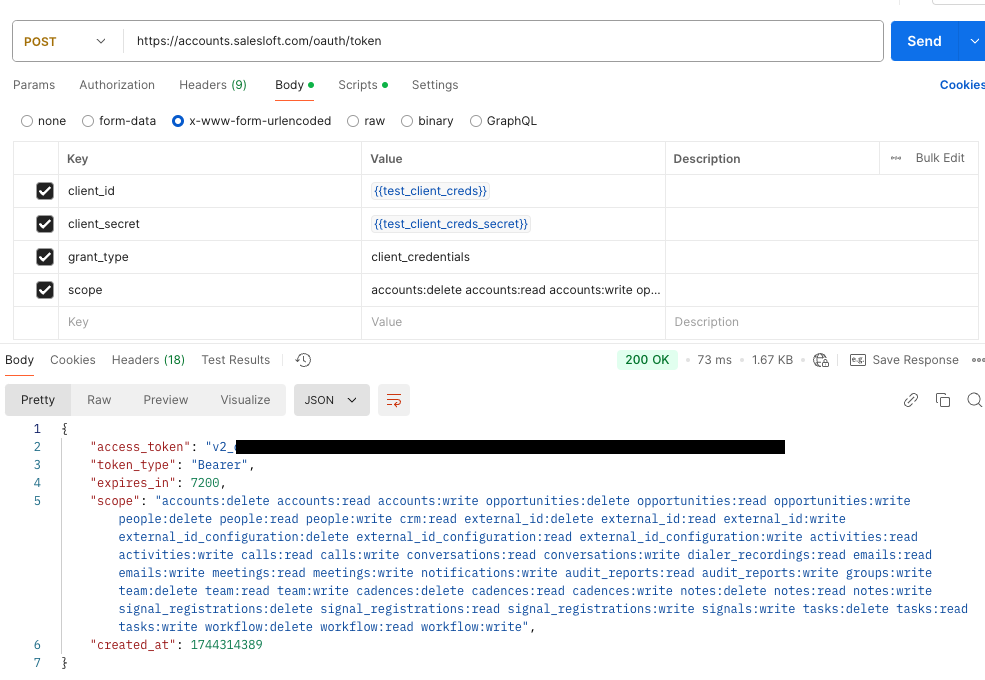
Task: Open the Cookies link
Action: coord(961,85)
